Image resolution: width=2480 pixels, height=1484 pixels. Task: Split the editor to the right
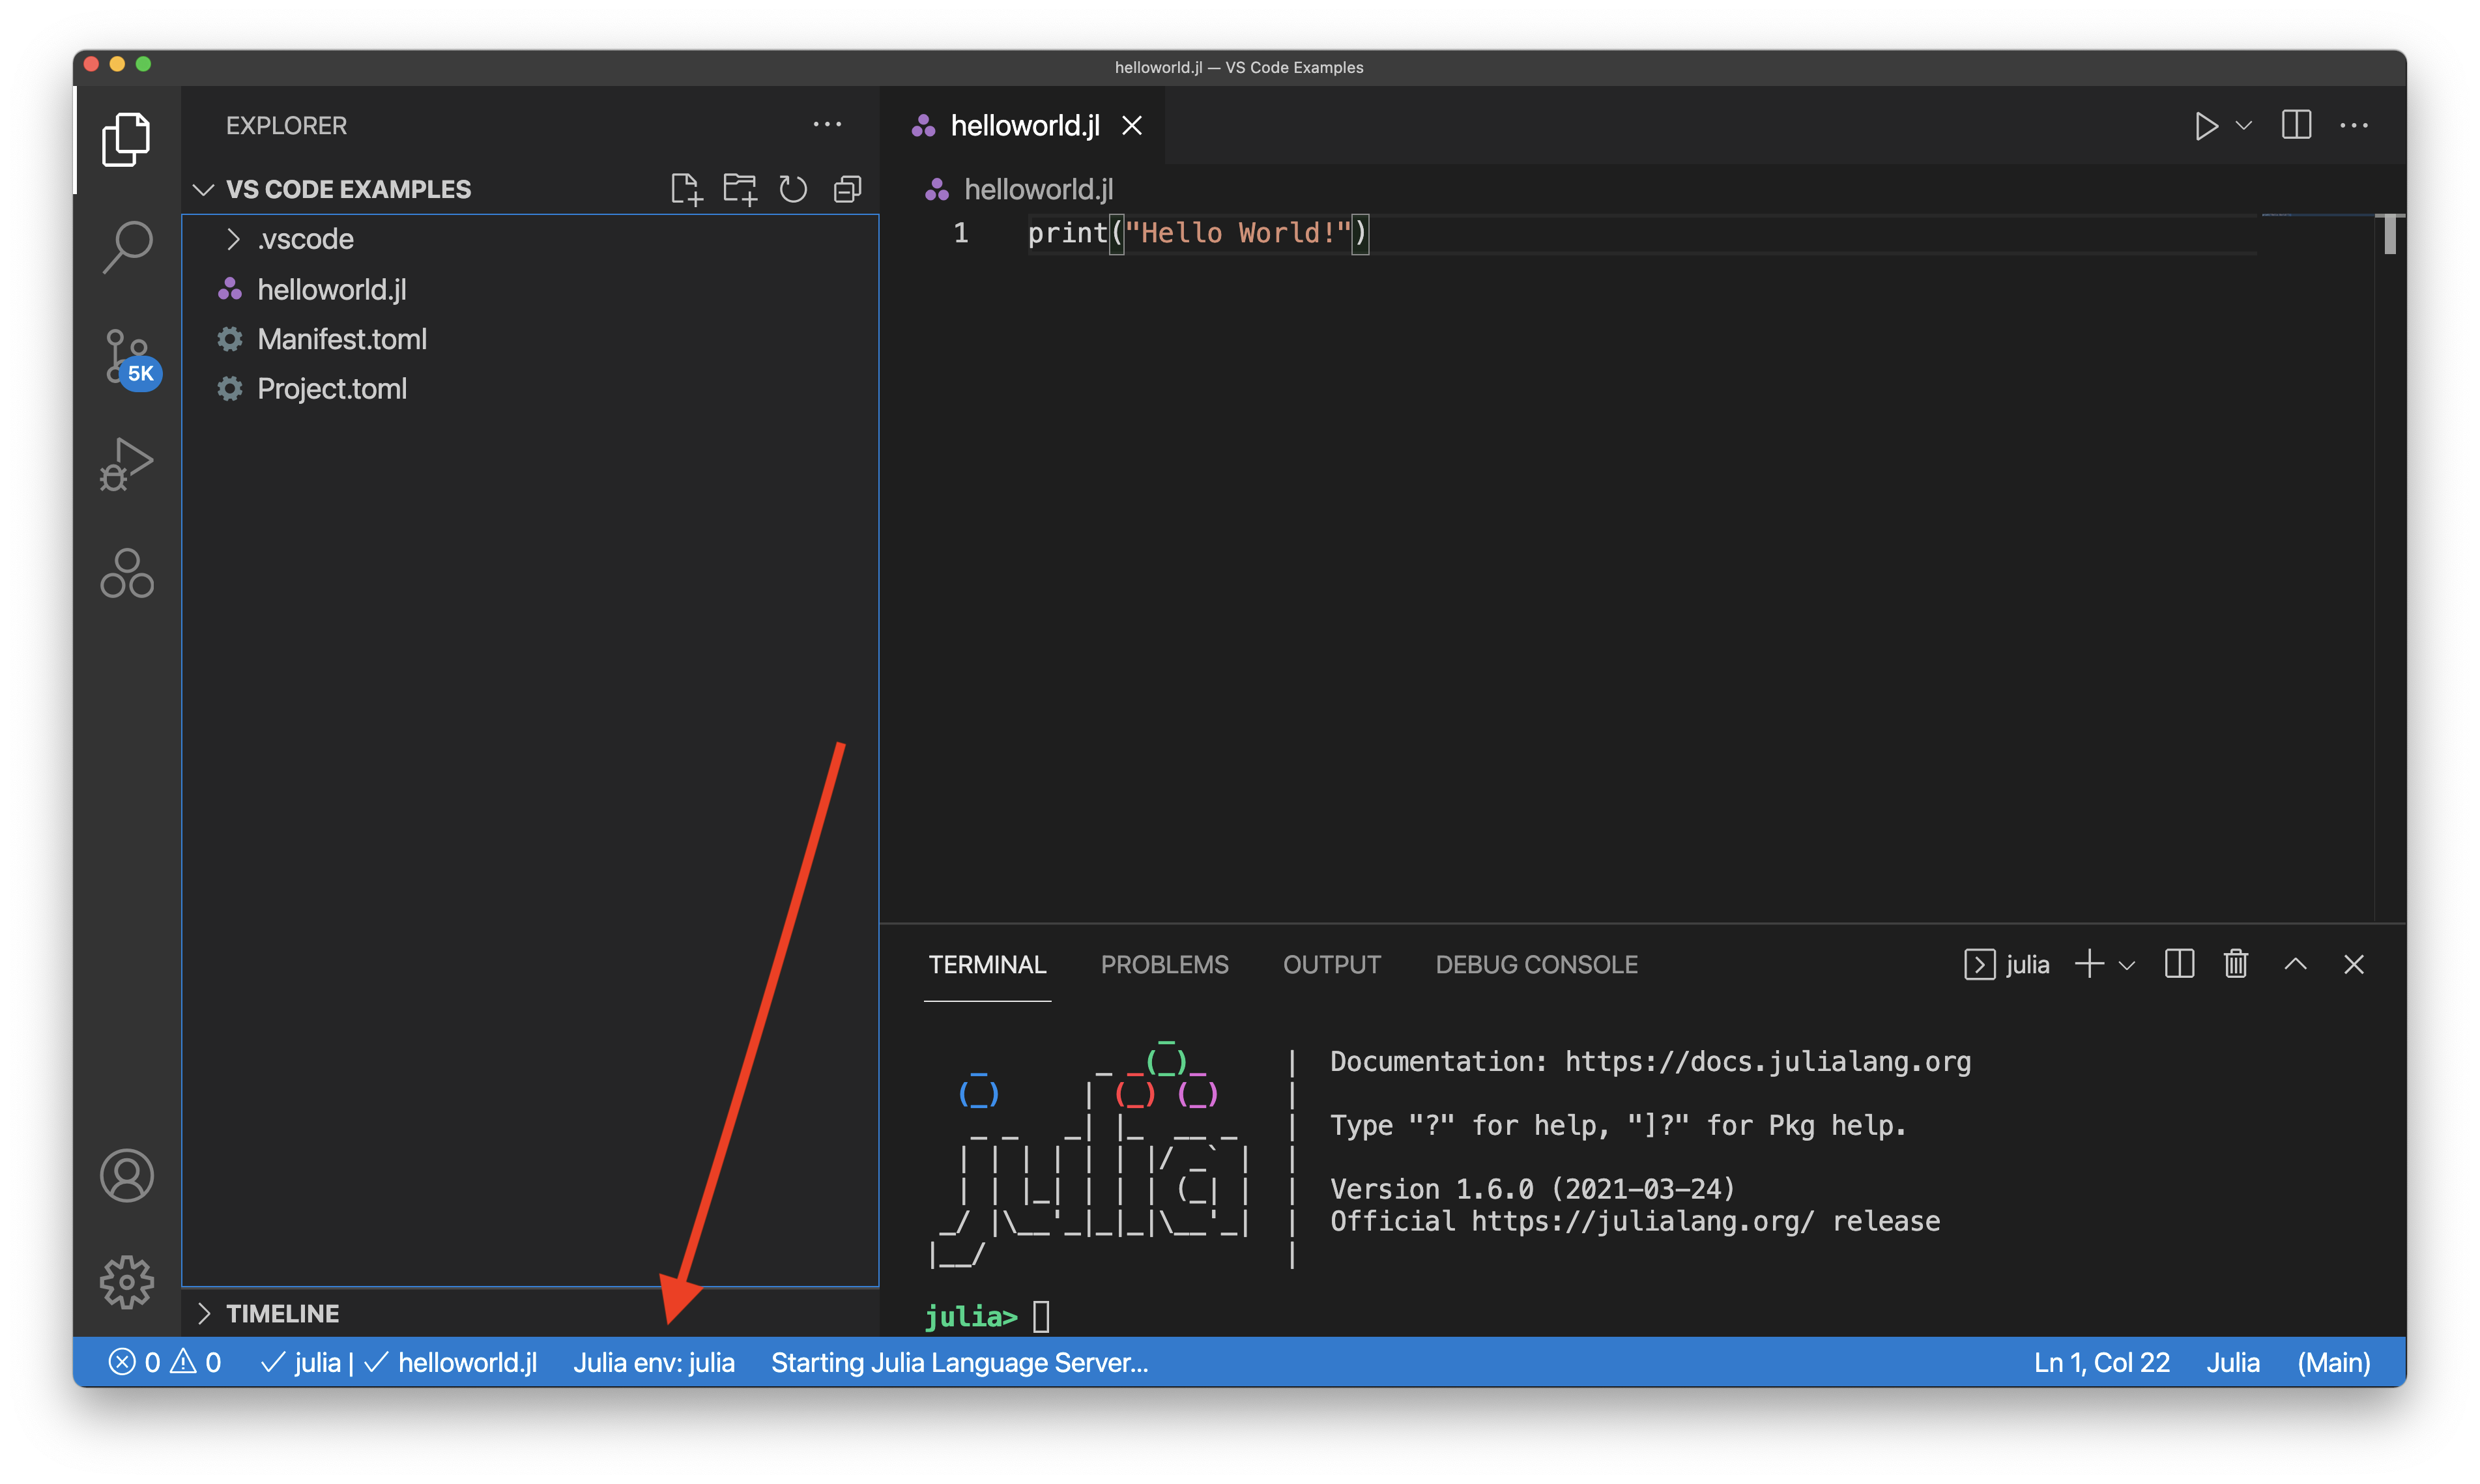pyautogui.click(x=2296, y=125)
